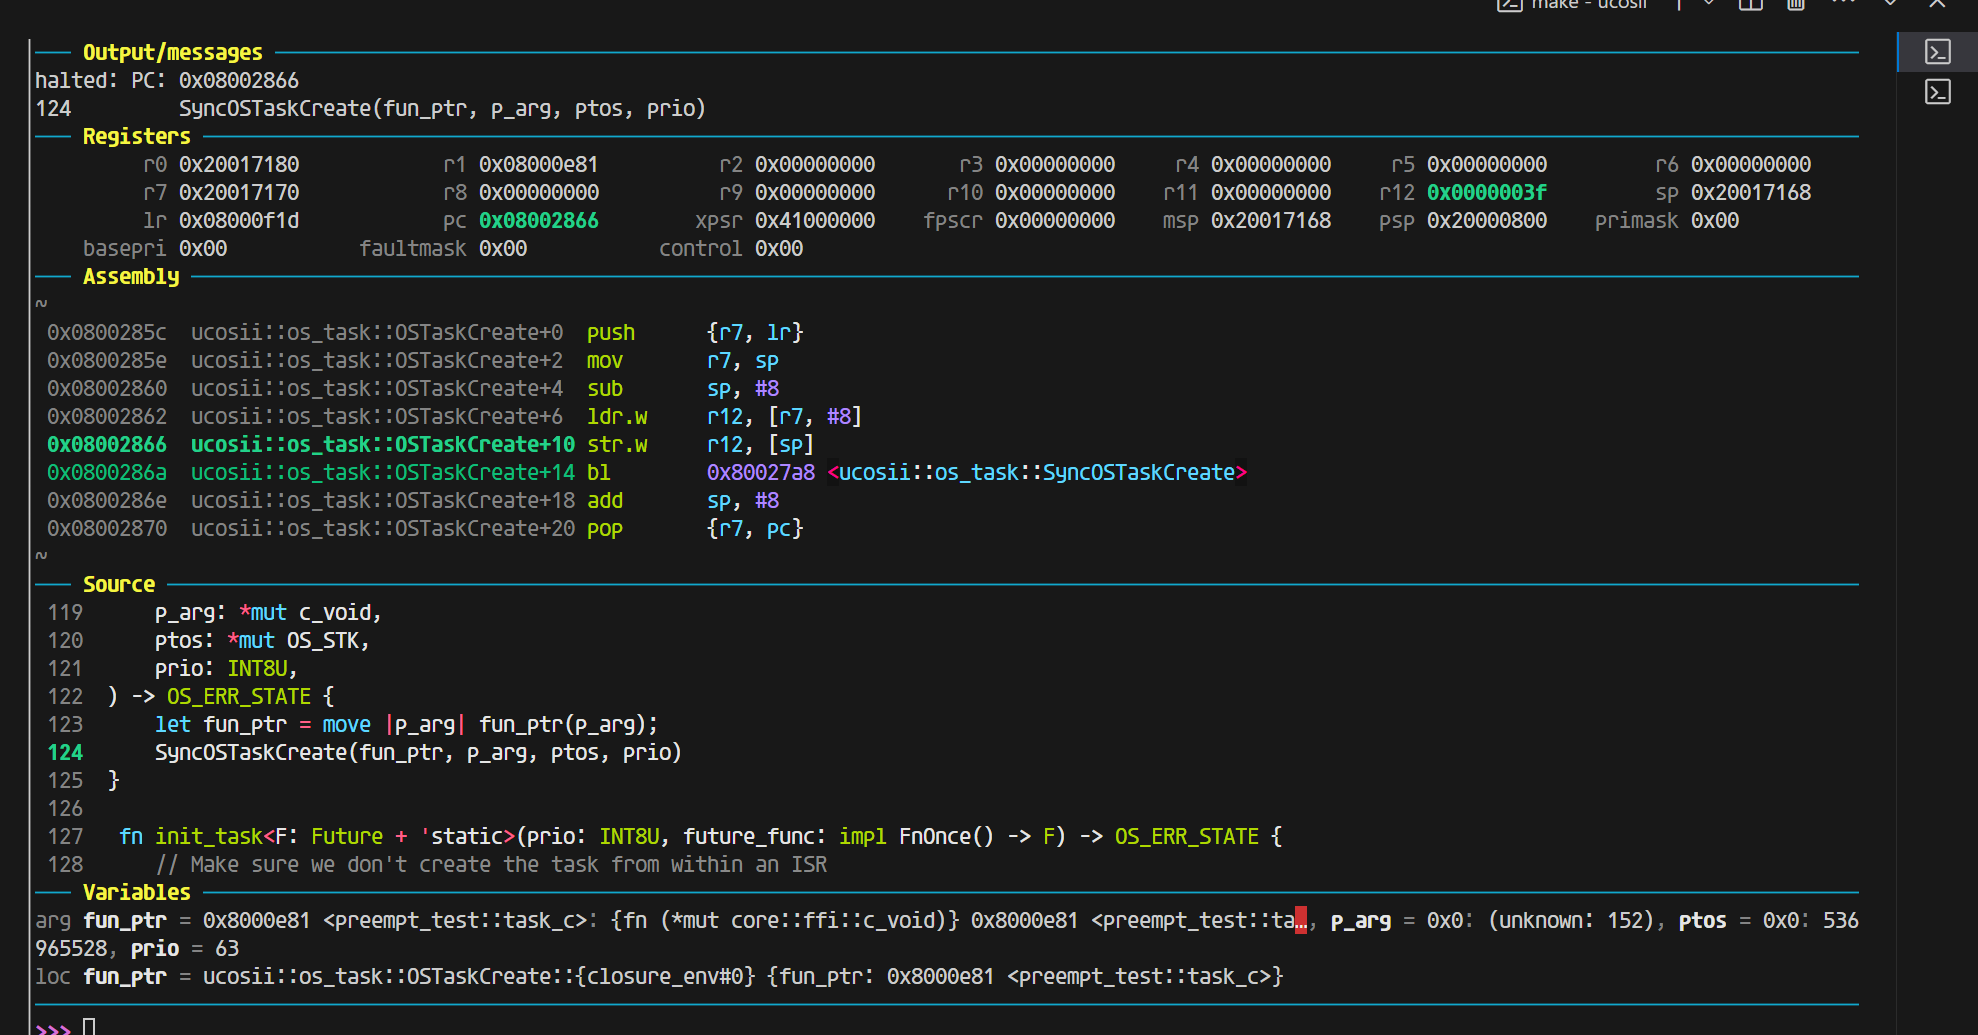Click faultmask register value 0x00

503,248
